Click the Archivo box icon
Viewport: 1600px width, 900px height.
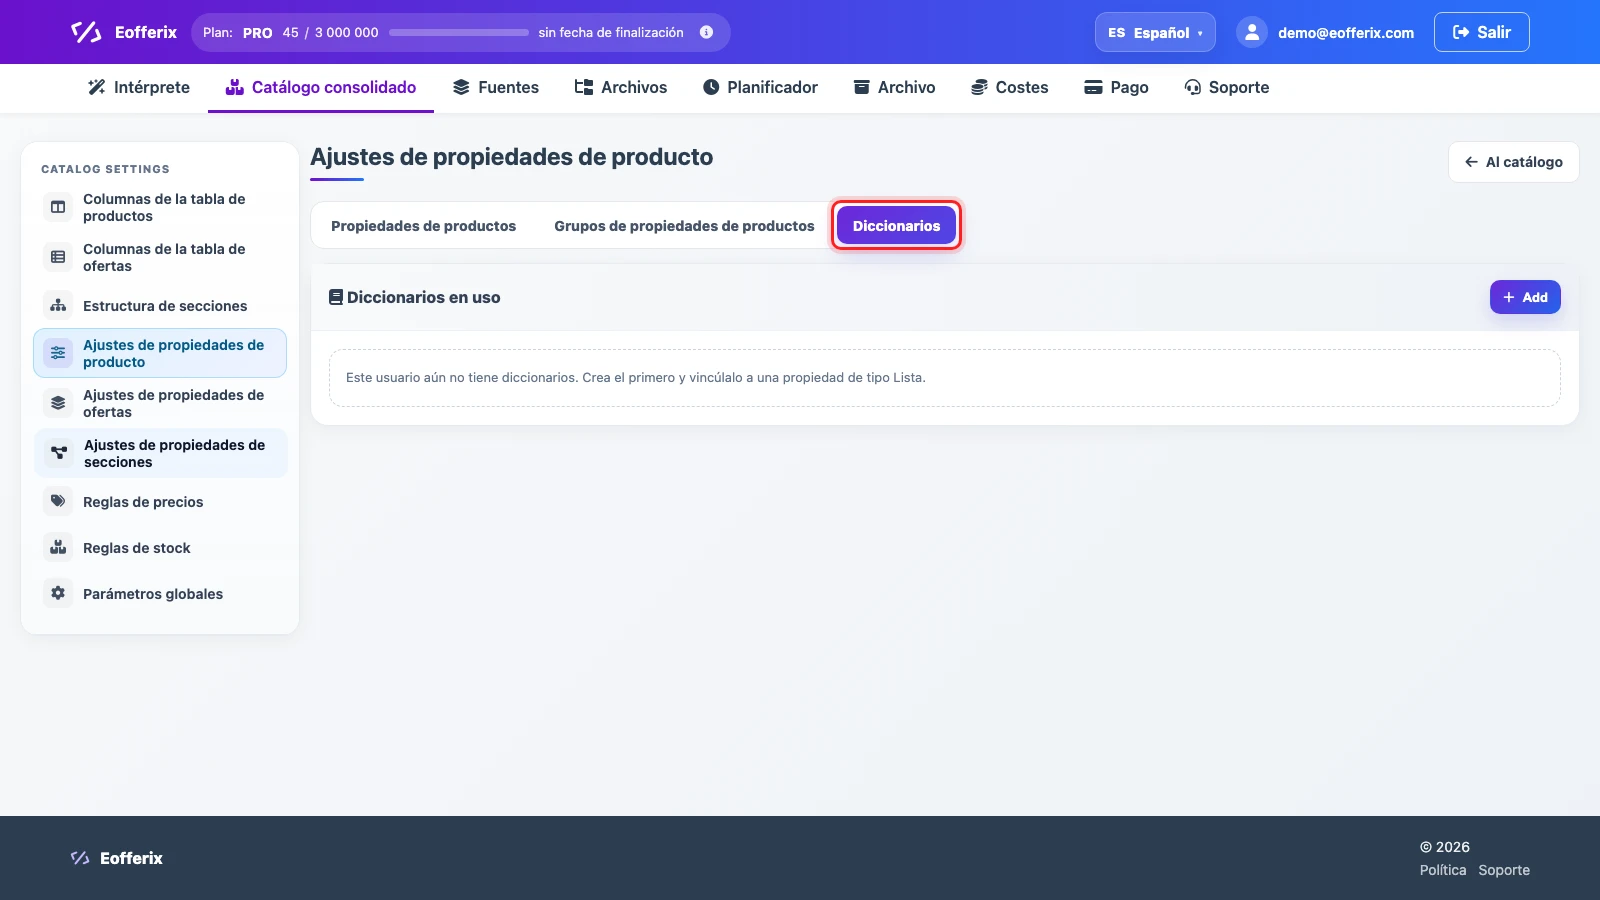(x=861, y=87)
